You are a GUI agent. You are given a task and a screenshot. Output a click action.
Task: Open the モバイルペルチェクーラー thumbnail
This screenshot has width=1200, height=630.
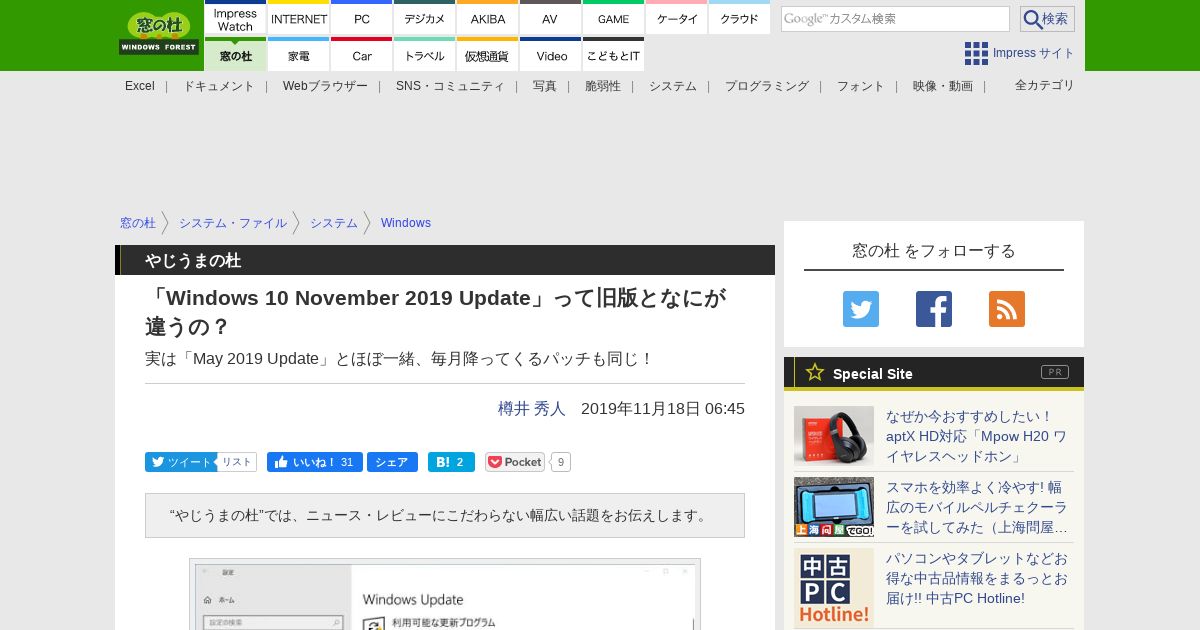pos(834,507)
